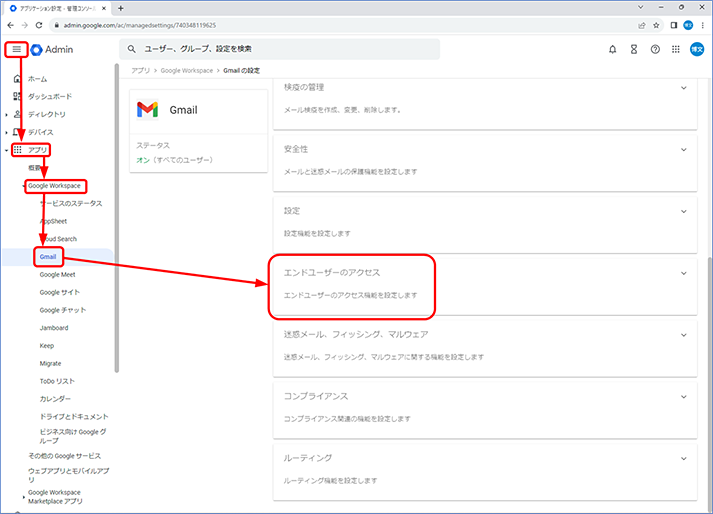This screenshot has width=713, height=514.
Task: Expand 迷惑メール、フィッシング、マルウェア section
Action: (x=683, y=335)
